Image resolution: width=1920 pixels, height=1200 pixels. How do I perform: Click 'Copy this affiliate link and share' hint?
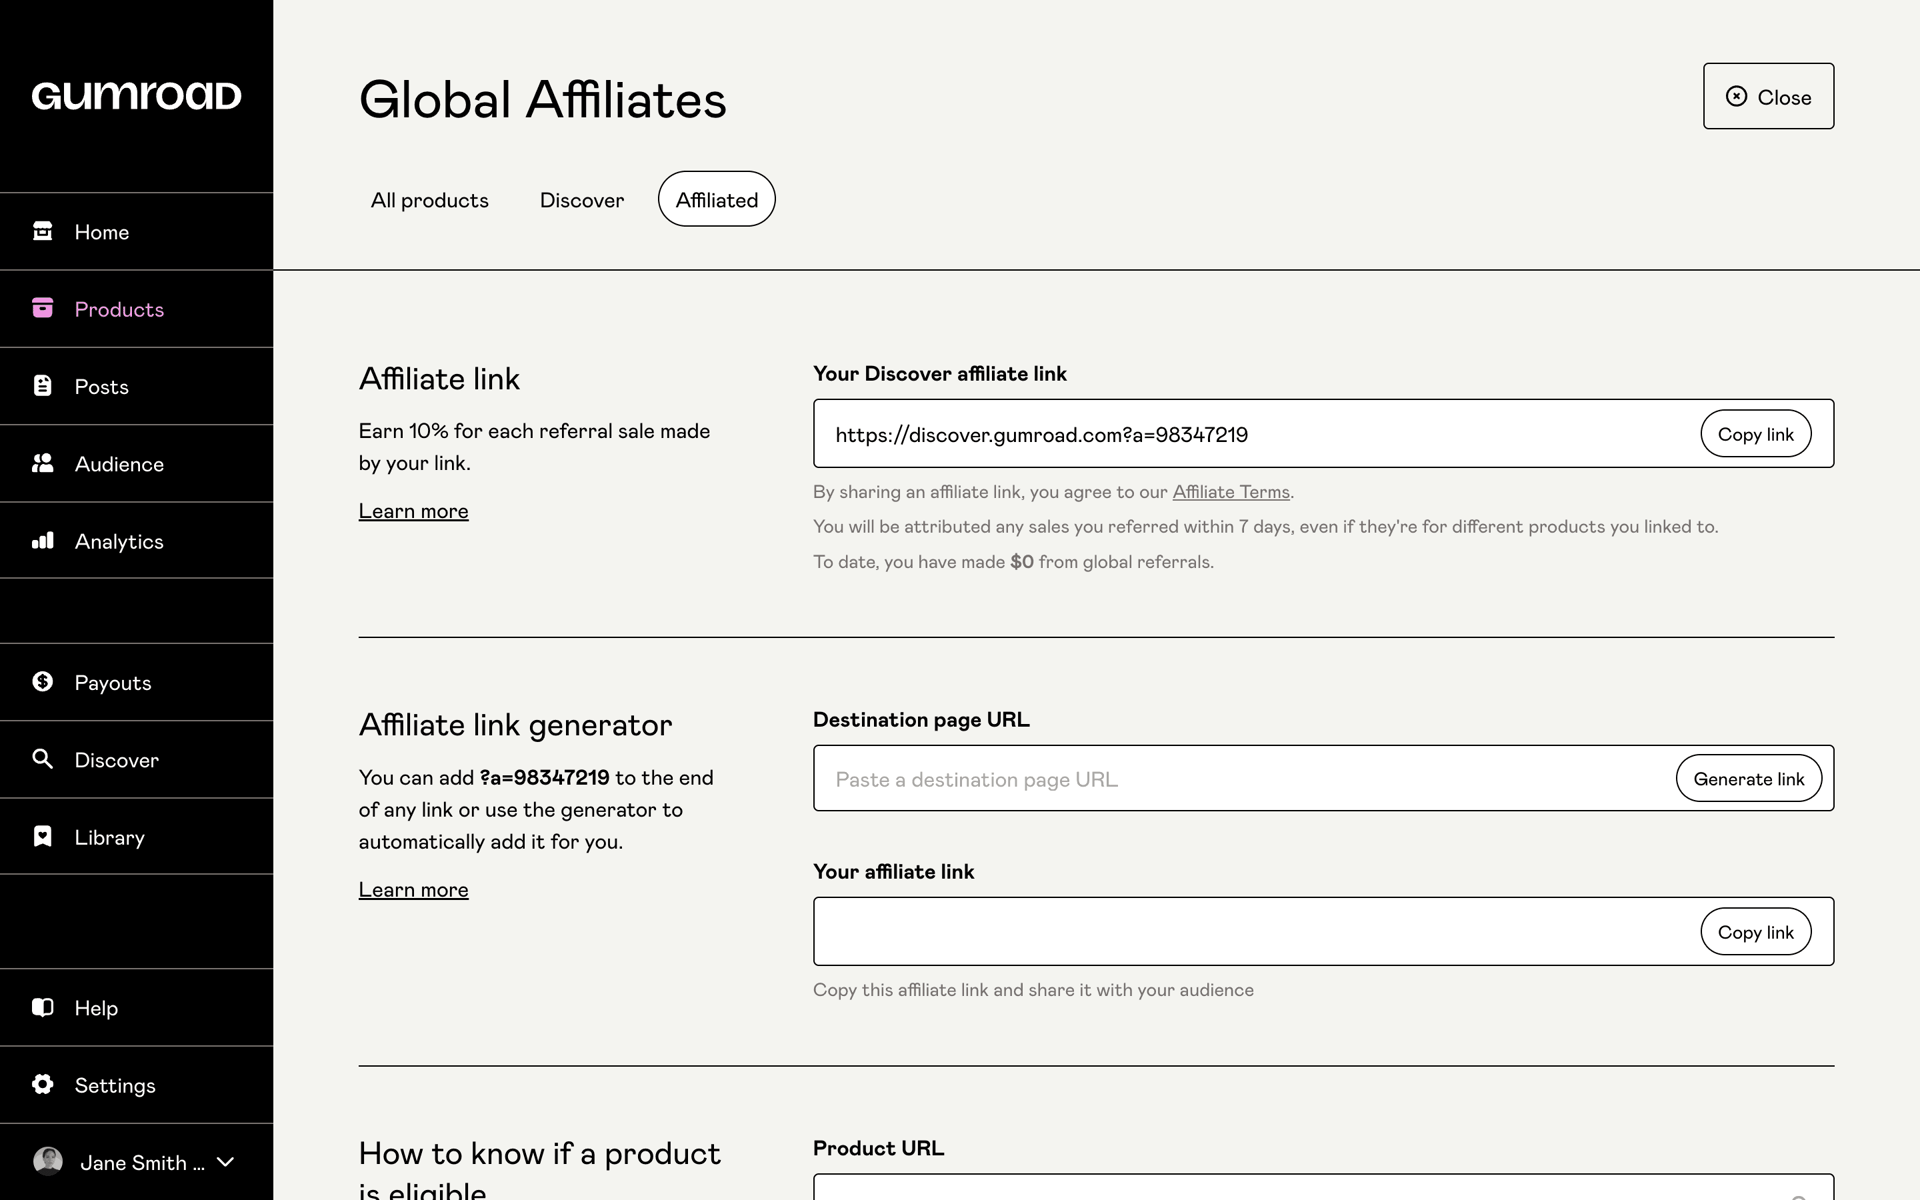(1033, 989)
